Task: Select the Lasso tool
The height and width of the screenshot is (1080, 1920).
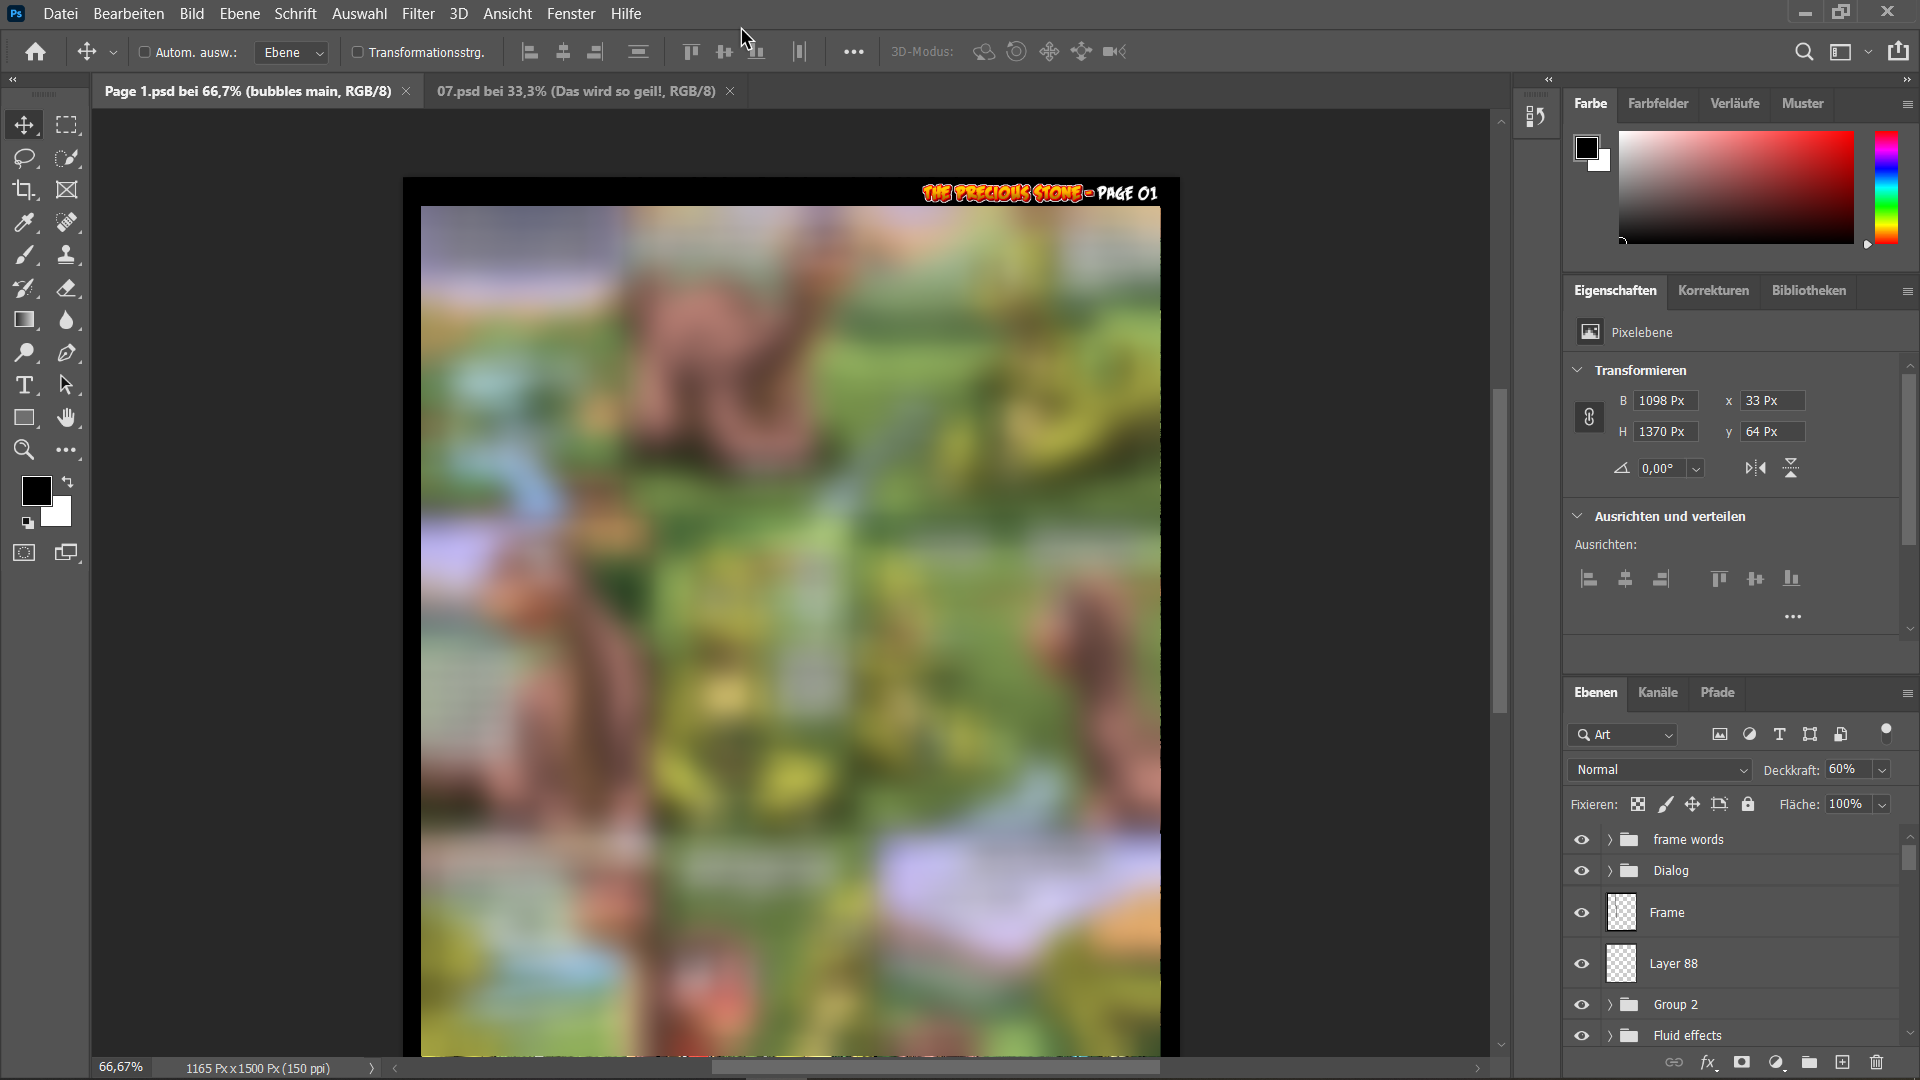Action: [24, 158]
